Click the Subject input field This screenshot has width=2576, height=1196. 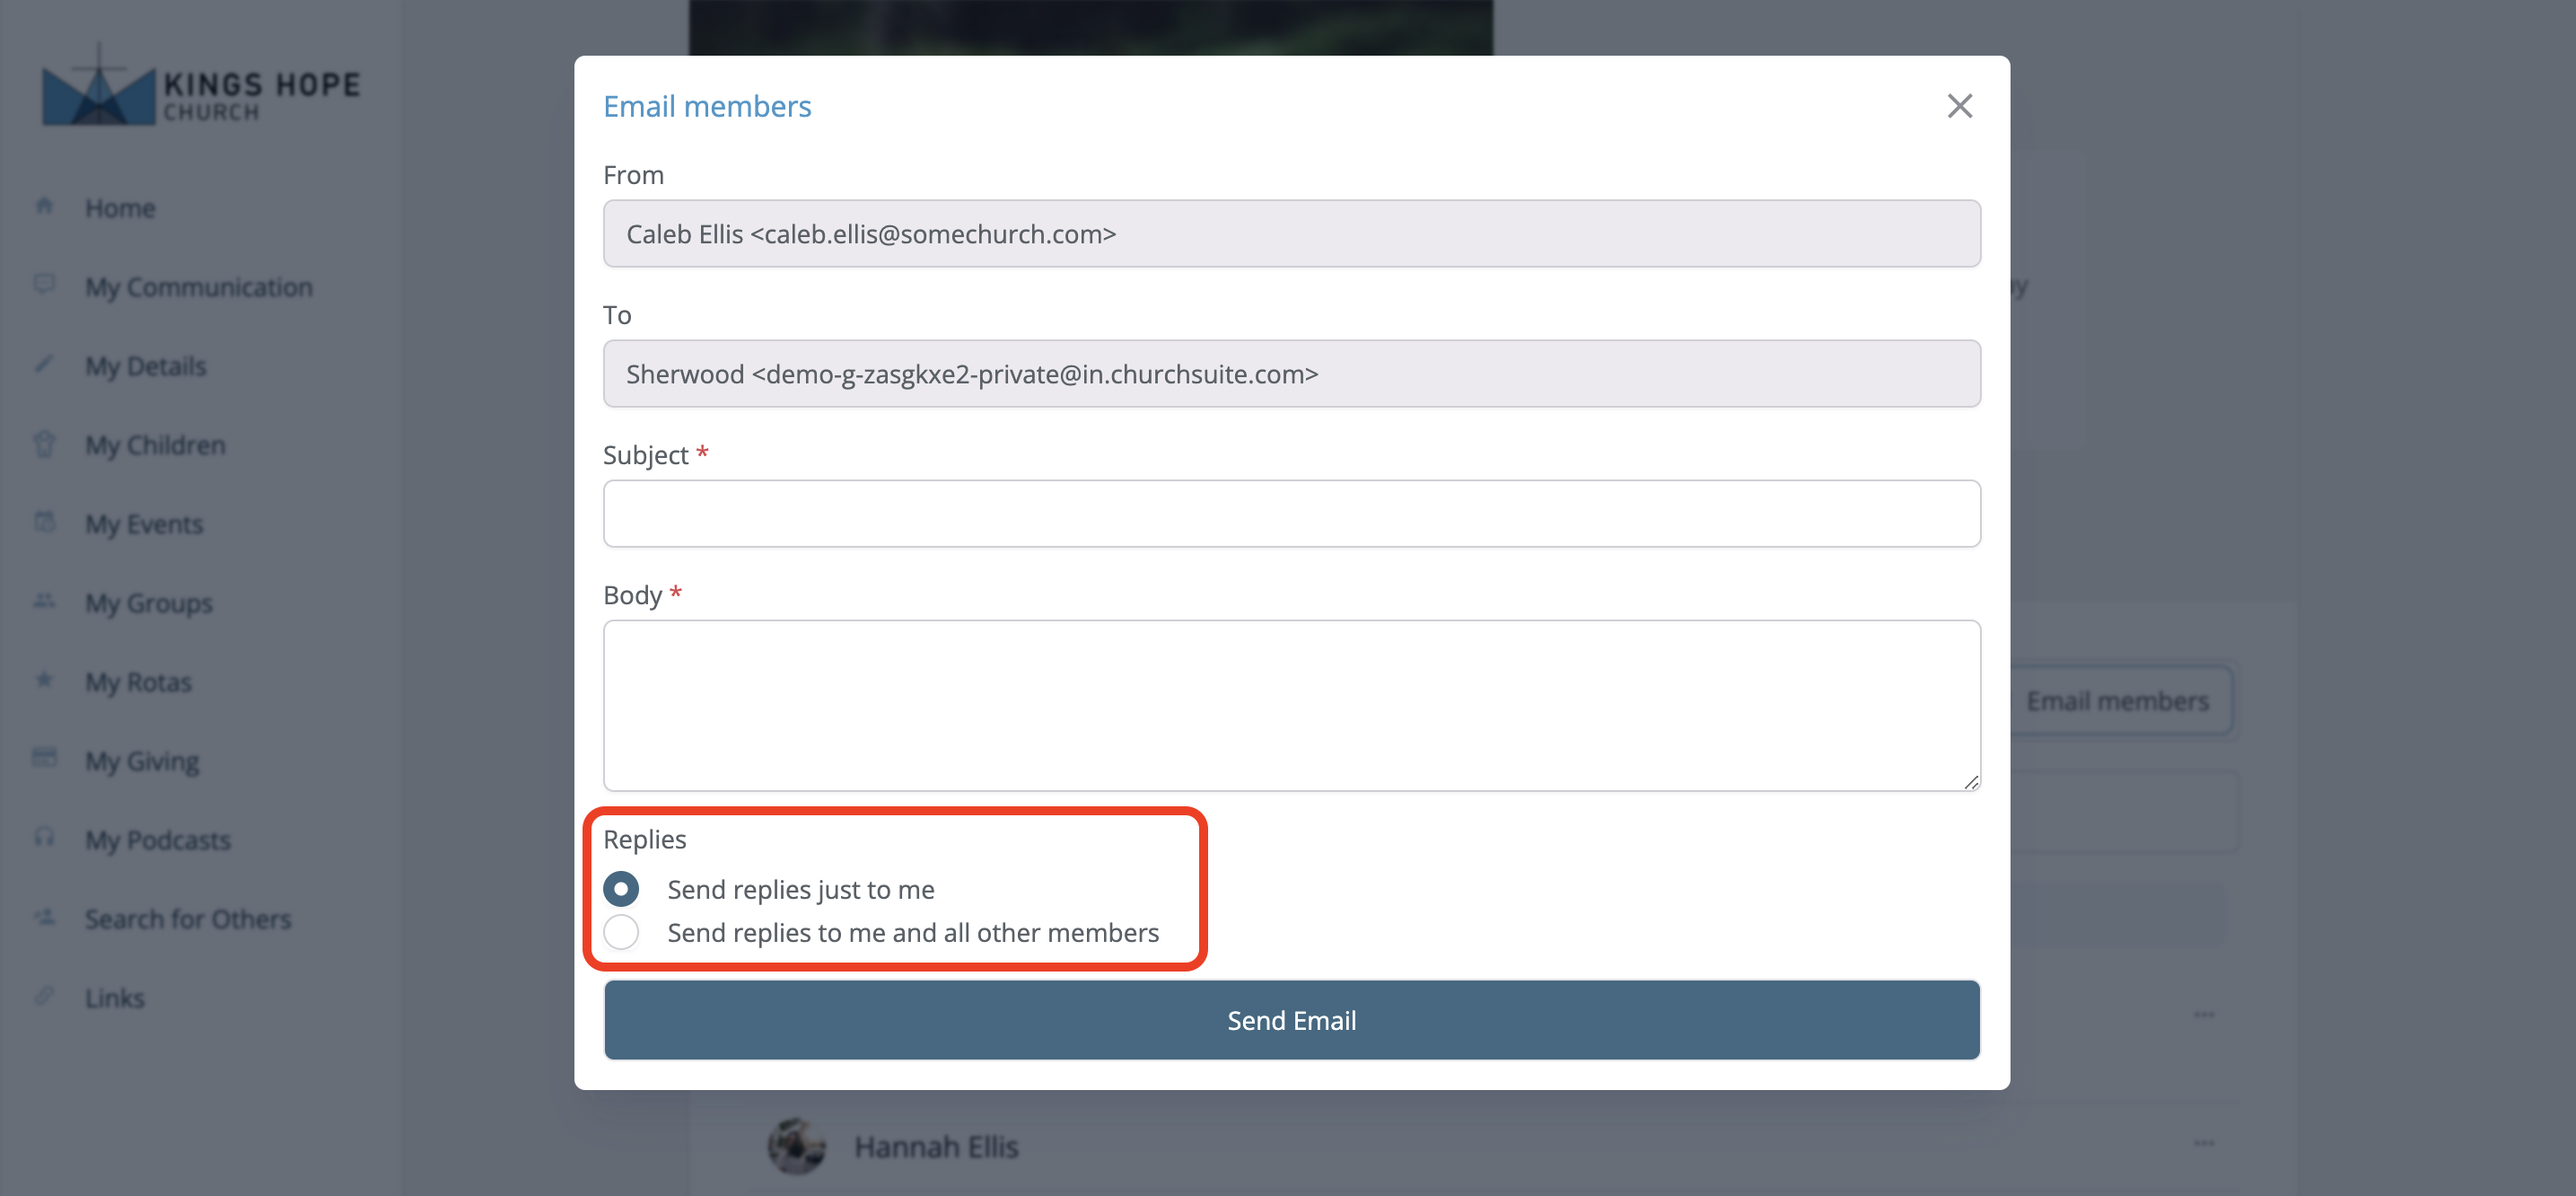[1291, 513]
